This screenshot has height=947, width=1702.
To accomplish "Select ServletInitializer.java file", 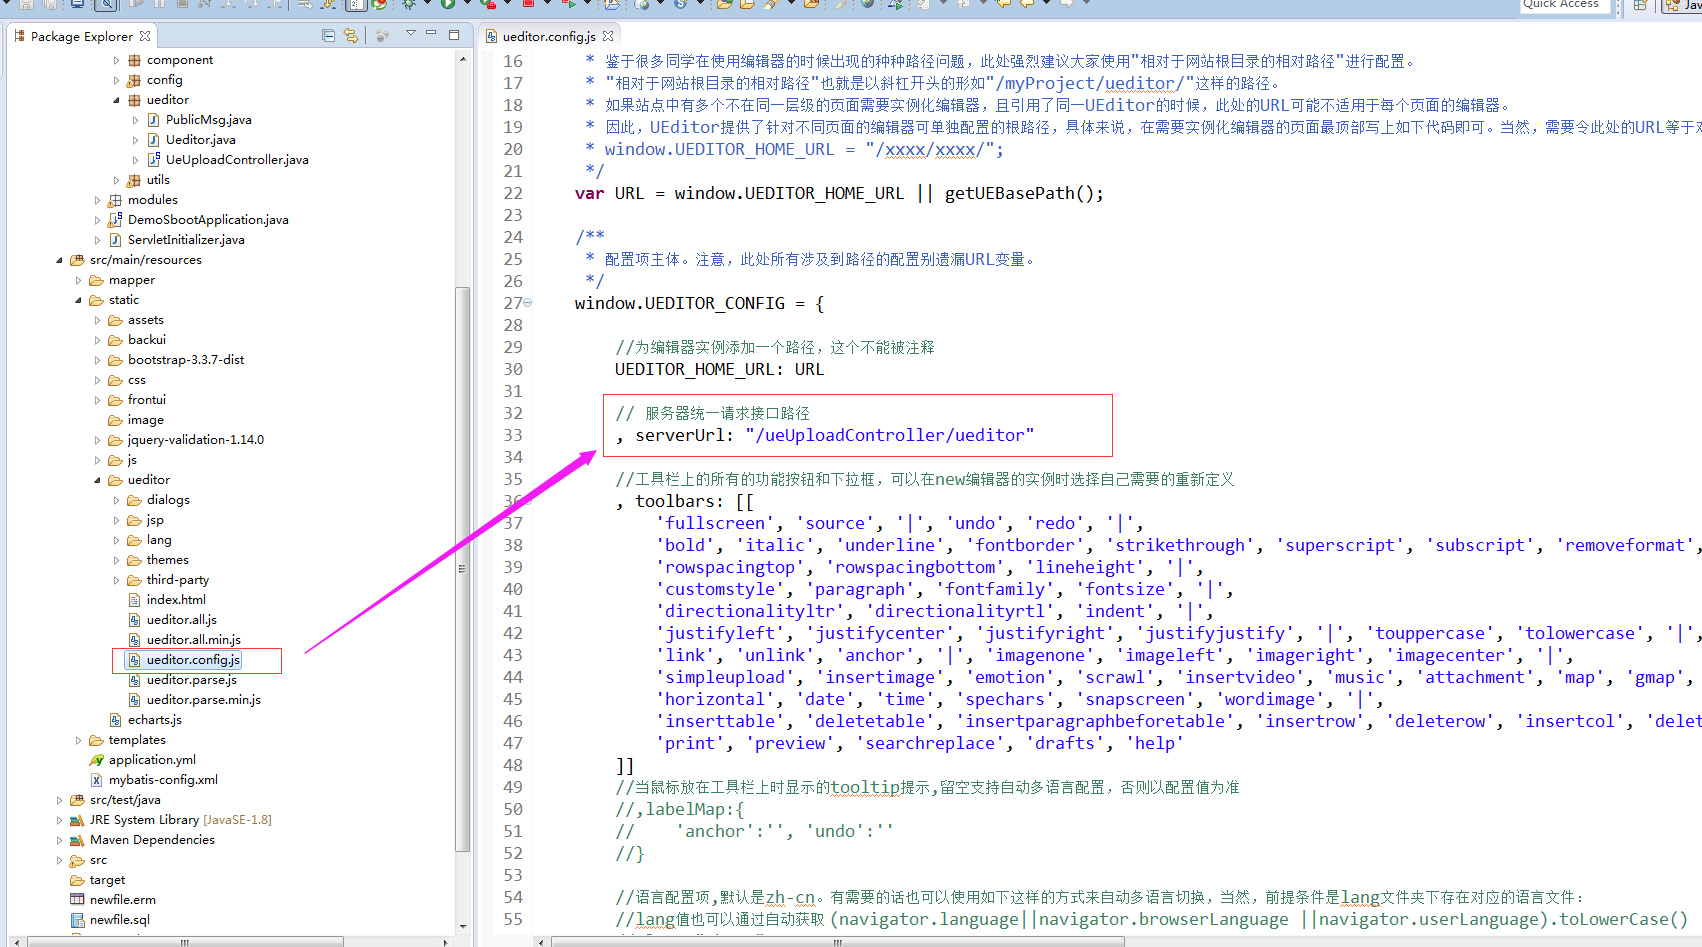I will click(186, 240).
